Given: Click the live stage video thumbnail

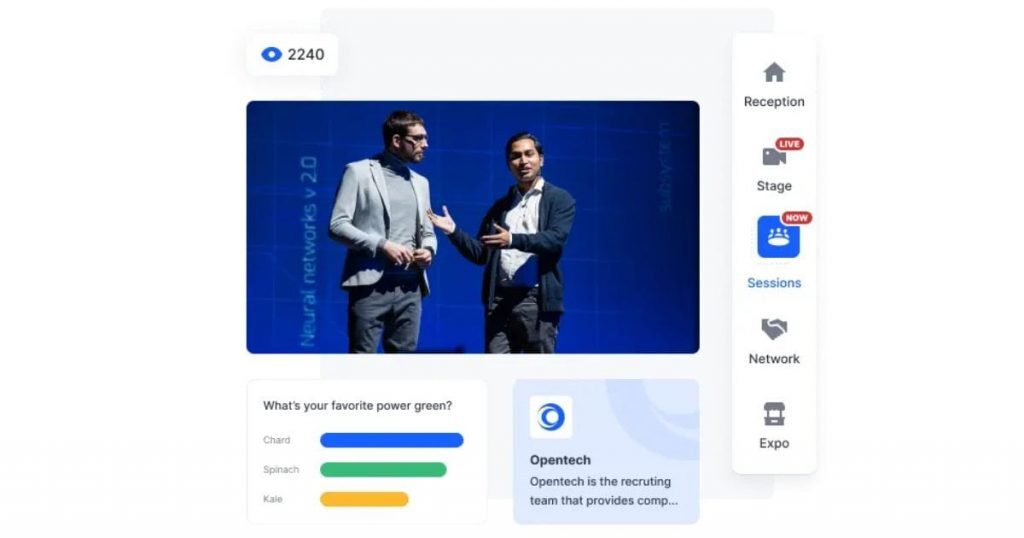Looking at the screenshot, I should 472,227.
